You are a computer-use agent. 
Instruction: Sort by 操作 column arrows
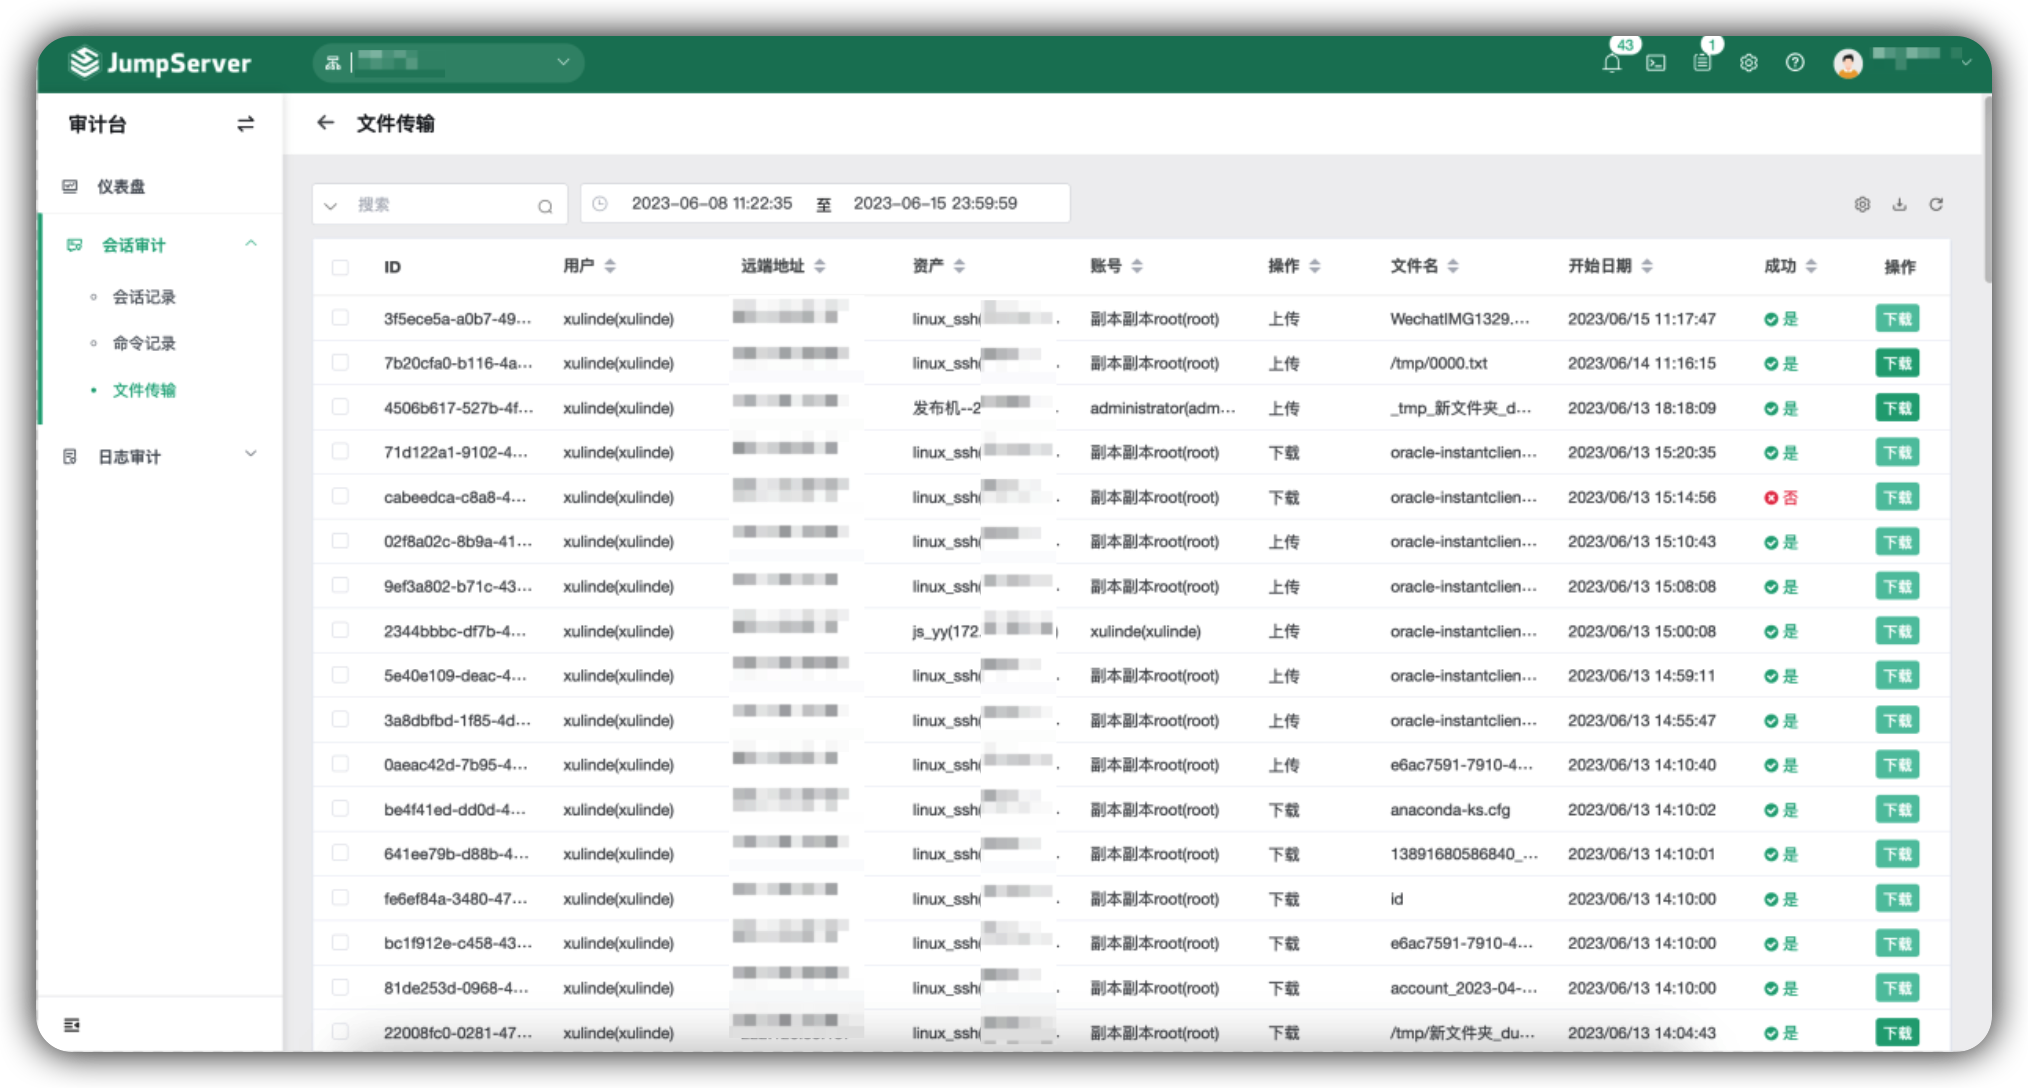(x=1315, y=266)
